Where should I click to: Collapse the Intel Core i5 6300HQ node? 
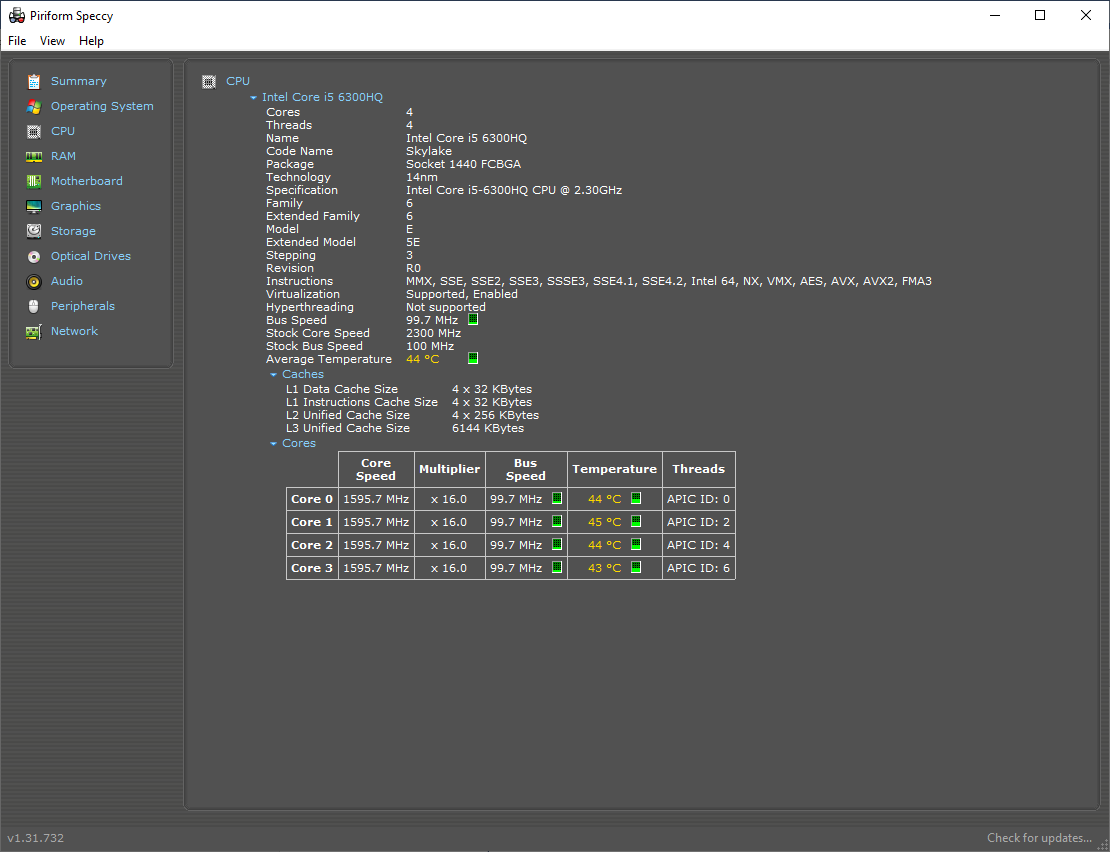click(x=255, y=97)
